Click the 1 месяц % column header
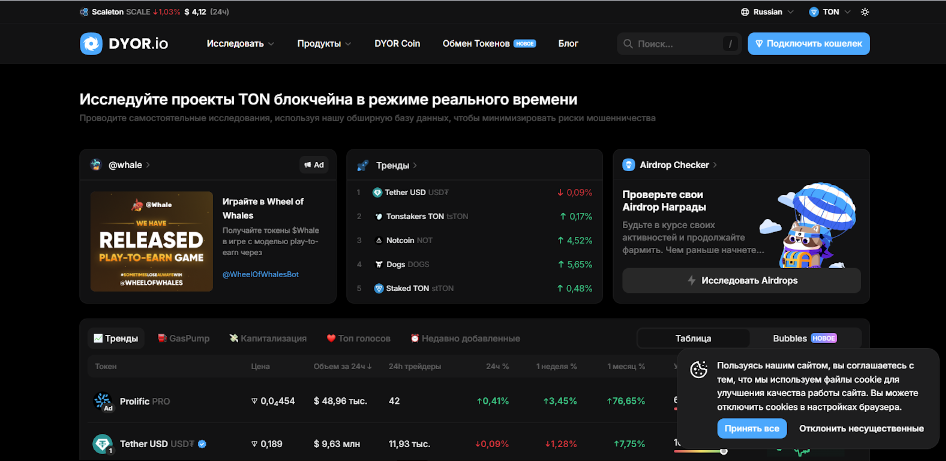946x461 pixels. [x=626, y=366]
